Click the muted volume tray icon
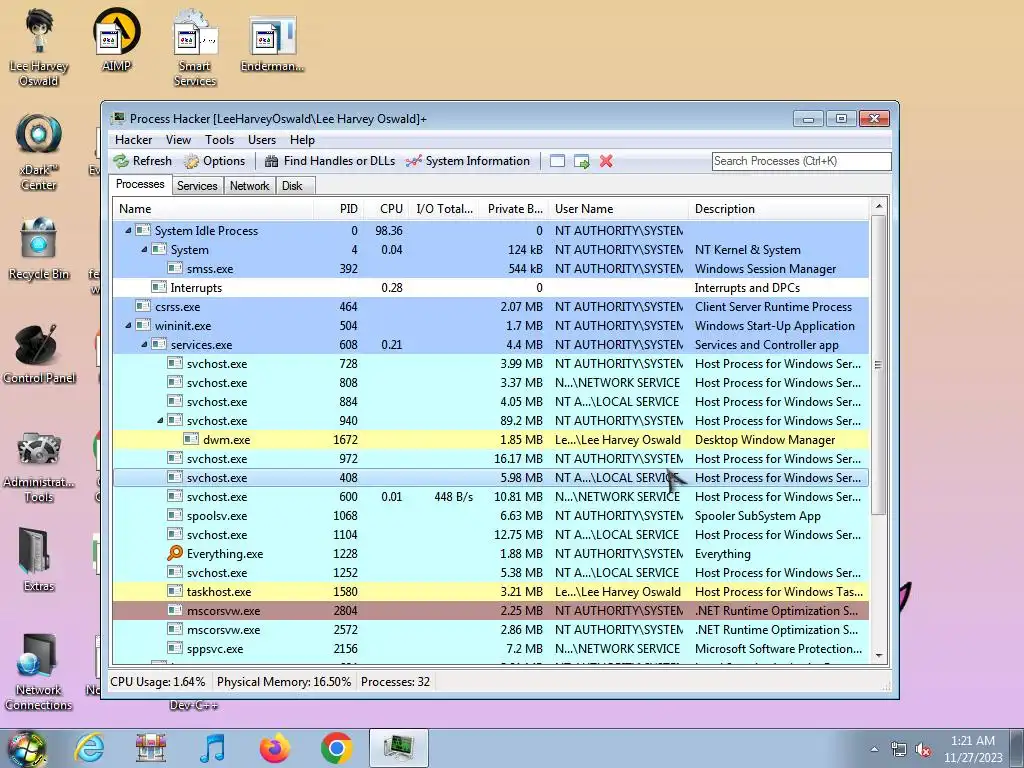The image size is (1024, 768). [923, 750]
